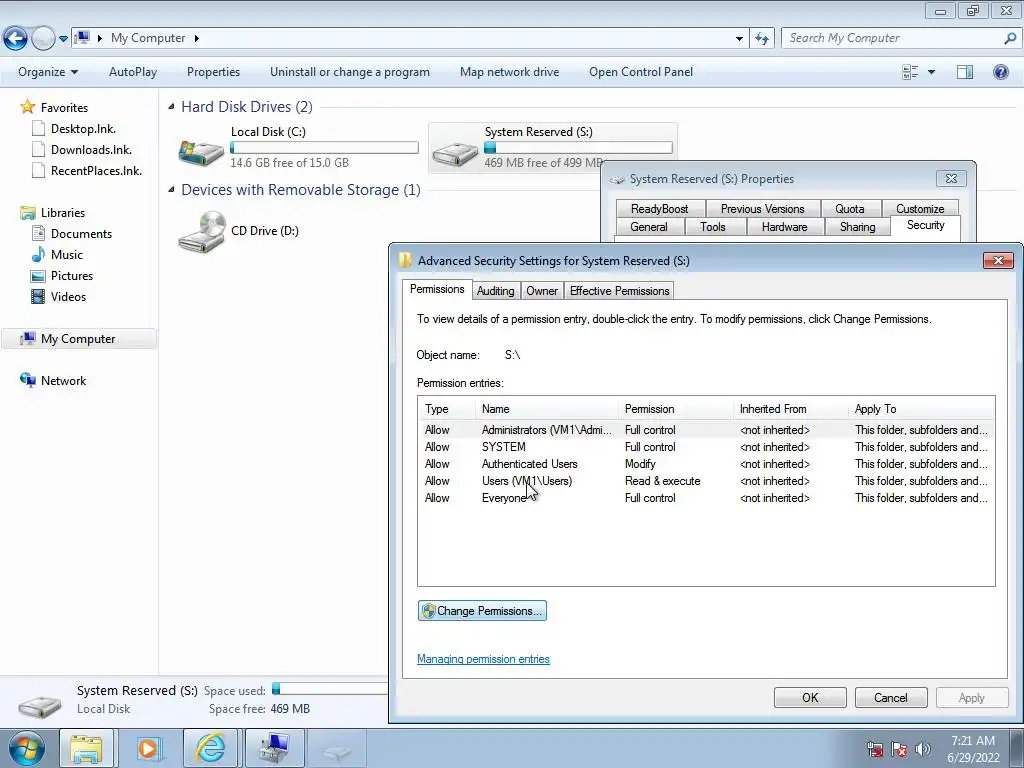This screenshot has height=768, width=1024.
Task: Switch to the Quota tab
Action: tap(850, 208)
